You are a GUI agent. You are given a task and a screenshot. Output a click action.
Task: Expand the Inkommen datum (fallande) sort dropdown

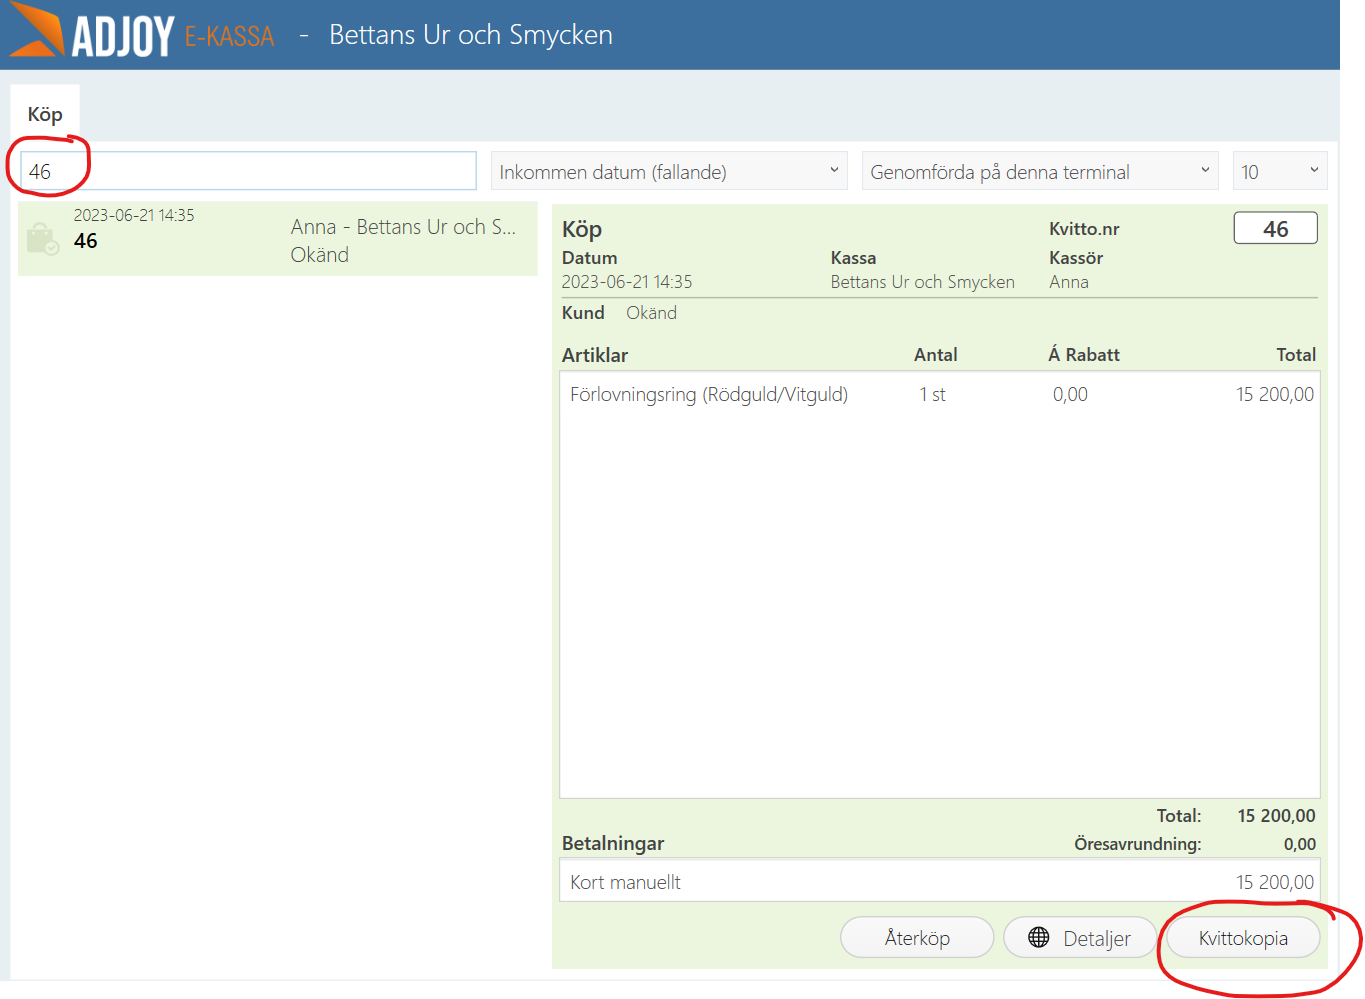pyautogui.click(x=668, y=171)
